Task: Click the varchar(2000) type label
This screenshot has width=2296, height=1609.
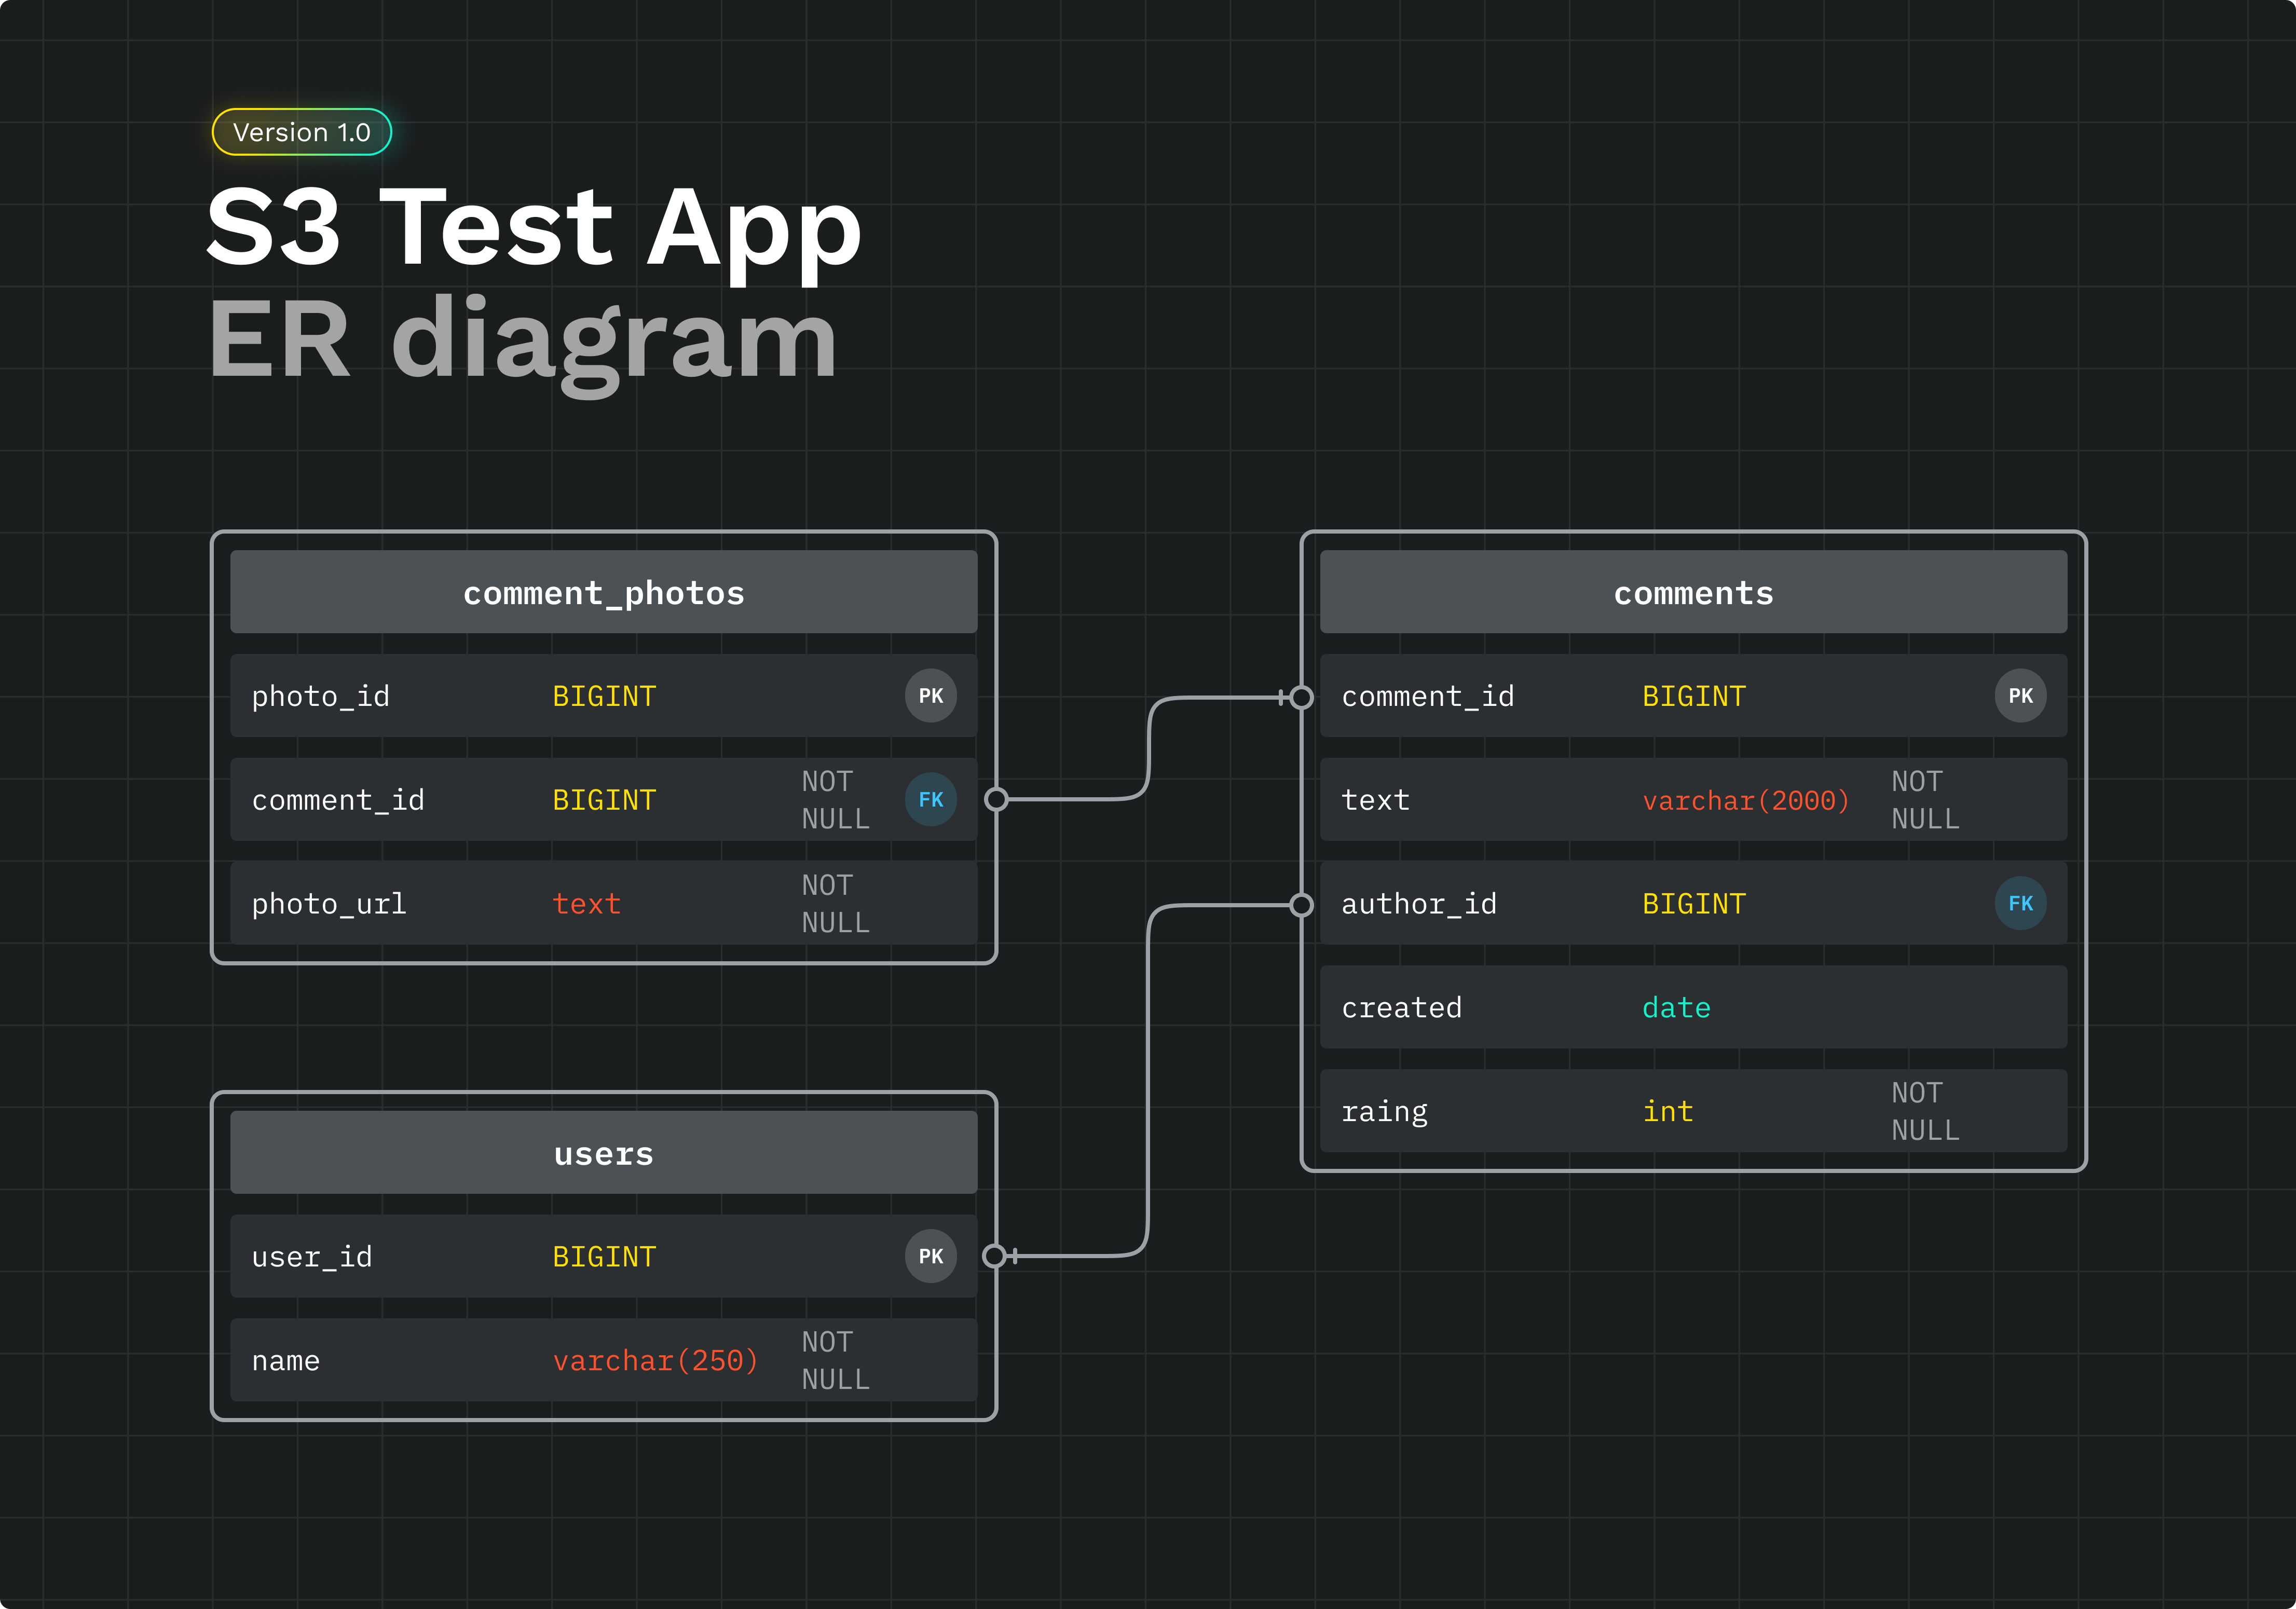Action: click(1746, 800)
